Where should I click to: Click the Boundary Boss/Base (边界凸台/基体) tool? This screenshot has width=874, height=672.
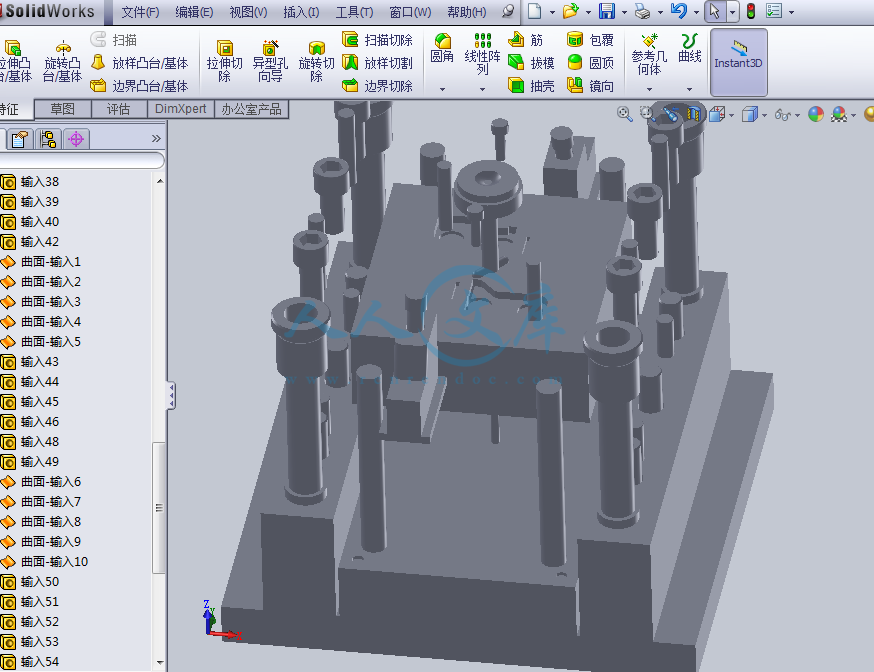coord(139,86)
